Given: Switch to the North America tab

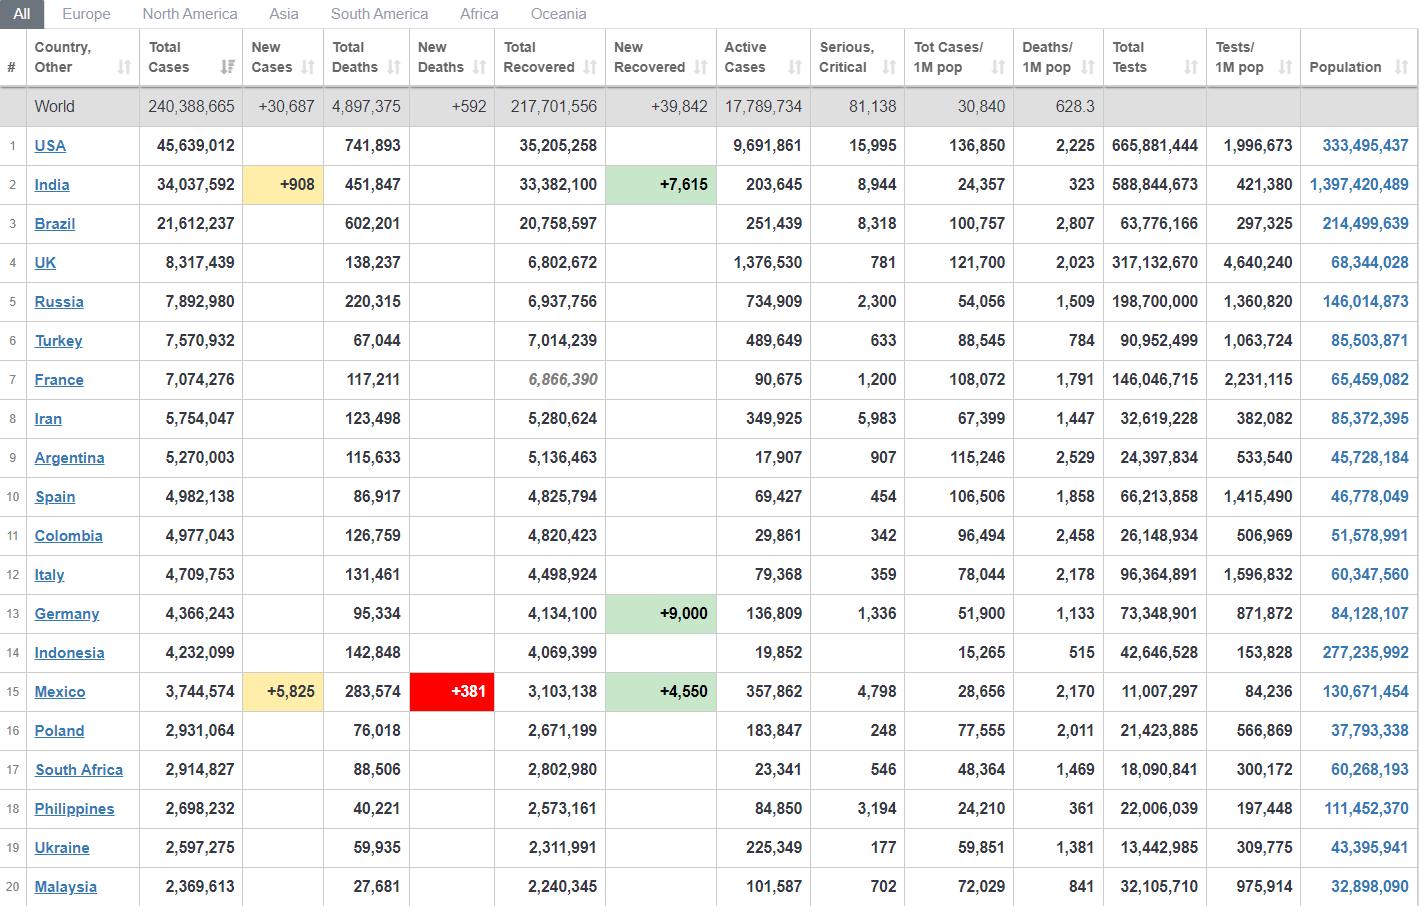Looking at the screenshot, I should click(x=190, y=14).
